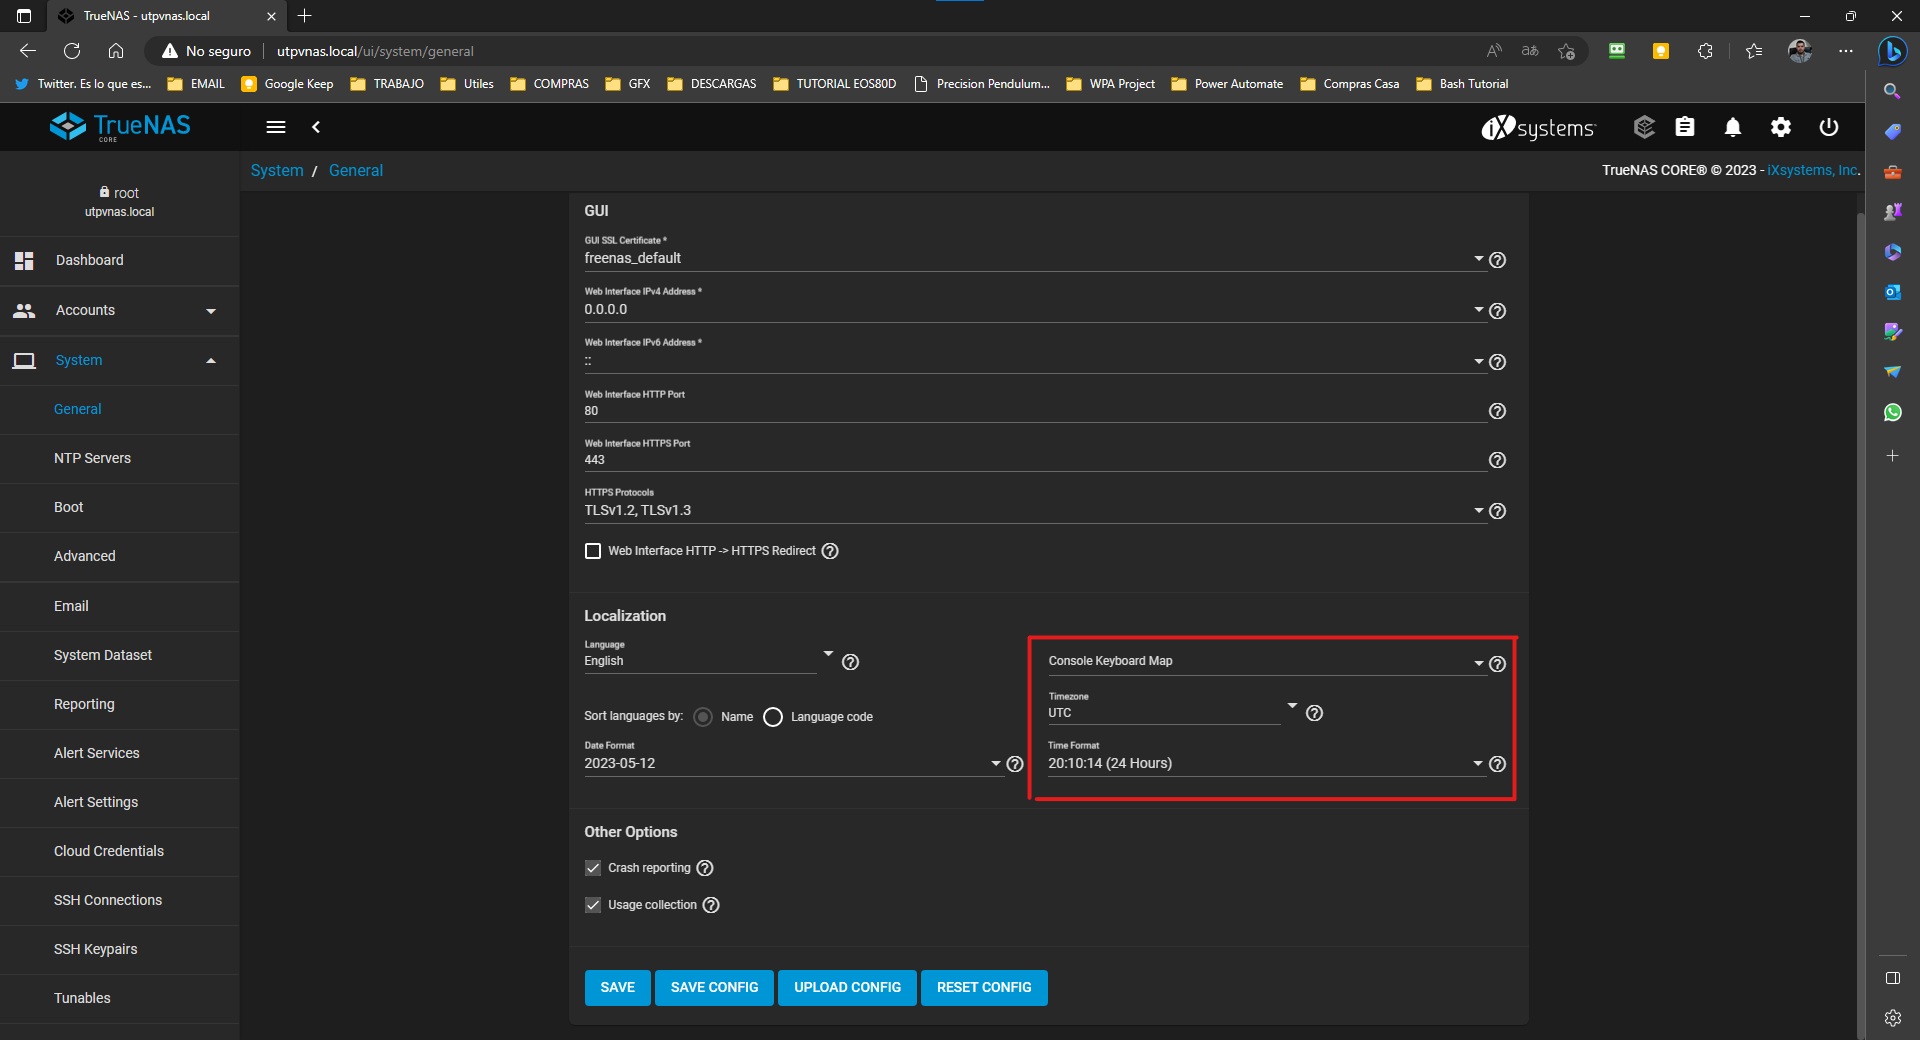Open the Bing chat sidebar icon
The width and height of the screenshot is (1920, 1040).
(1892, 51)
